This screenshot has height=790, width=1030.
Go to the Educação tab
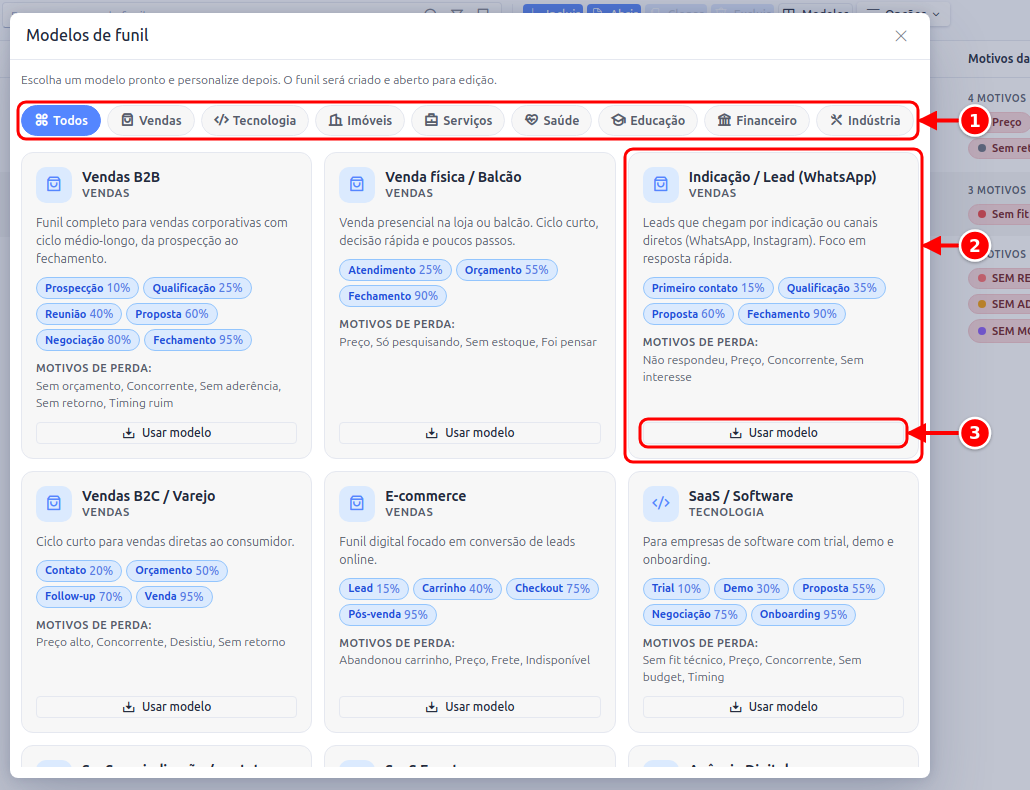(x=648, y=120)
